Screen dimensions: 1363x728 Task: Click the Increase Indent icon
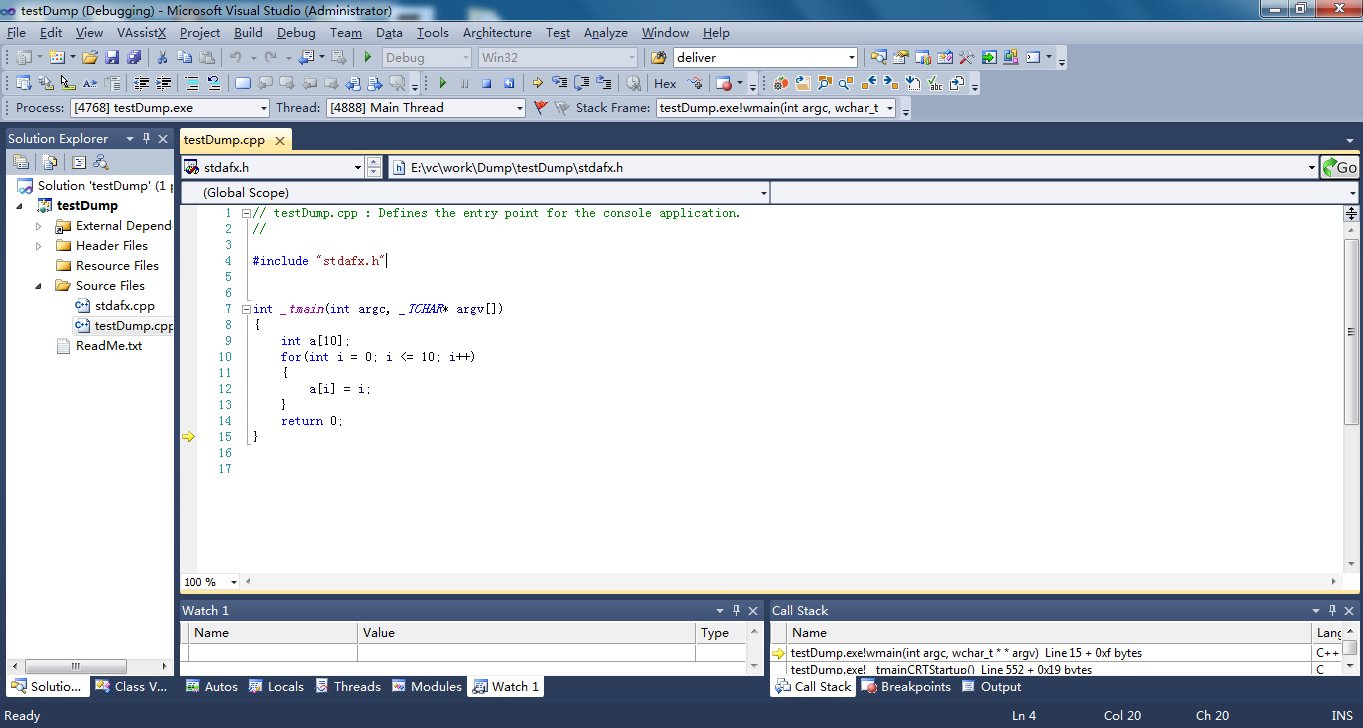click(163, 83)
